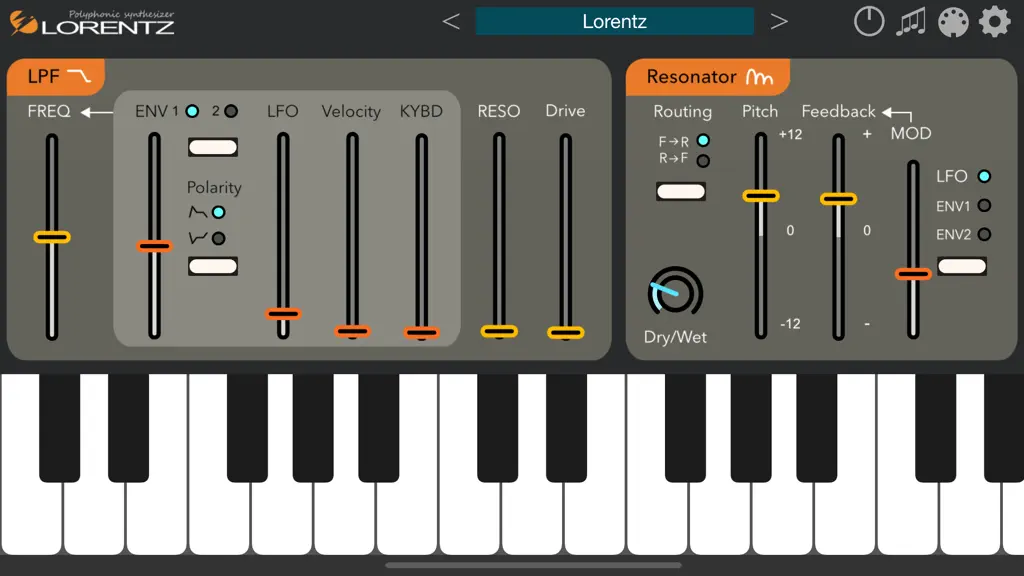Viewport: 1024px width, 576px height.
Task: Click the FREQ slider handle
Action: (x=52, y=237)
